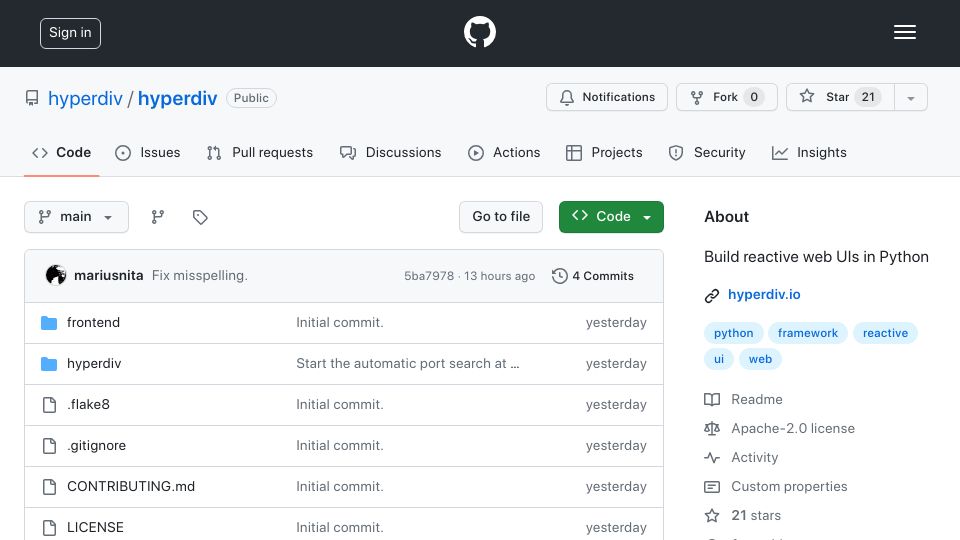Image resolution: width=960 pixels, height=540 pixels.
Task: View the 21 stars stargazers link
Action: [x=756, y=516]
